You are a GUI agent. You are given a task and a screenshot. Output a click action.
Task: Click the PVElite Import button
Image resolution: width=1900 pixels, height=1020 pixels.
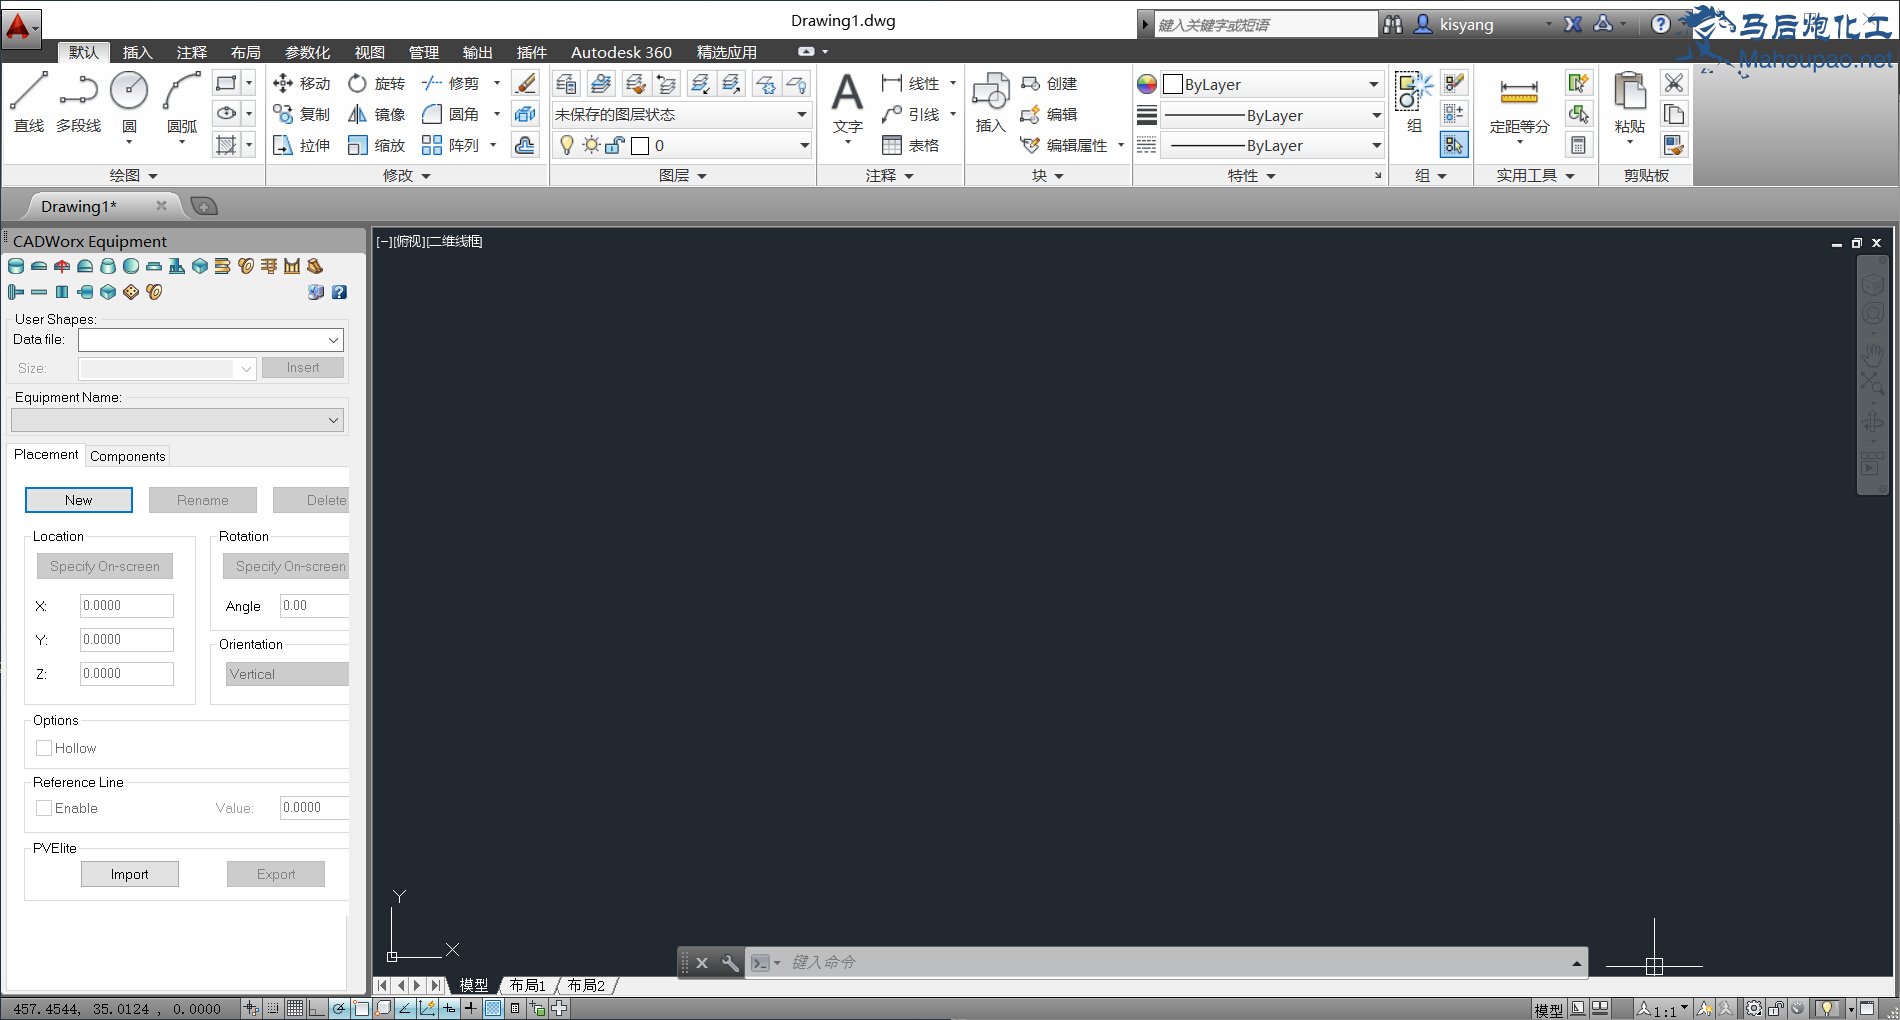130,874
